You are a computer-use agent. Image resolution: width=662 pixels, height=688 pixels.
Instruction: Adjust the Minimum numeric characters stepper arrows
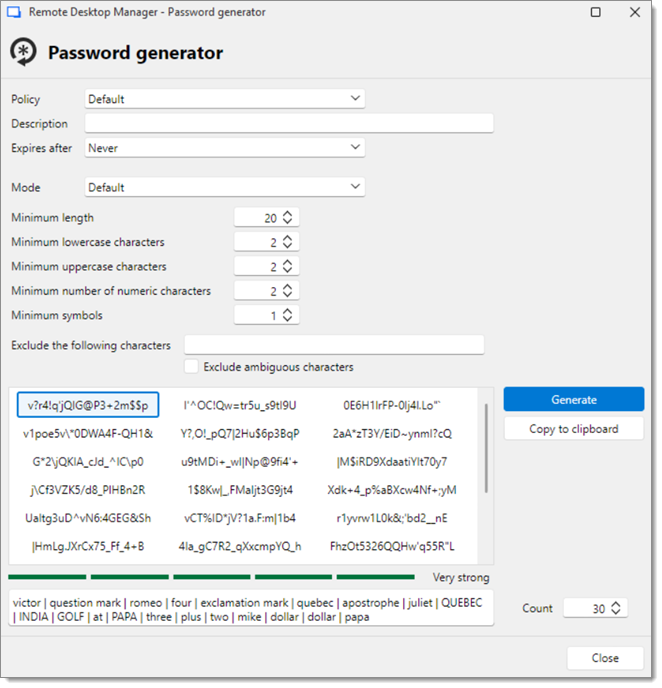click(289, 292)
